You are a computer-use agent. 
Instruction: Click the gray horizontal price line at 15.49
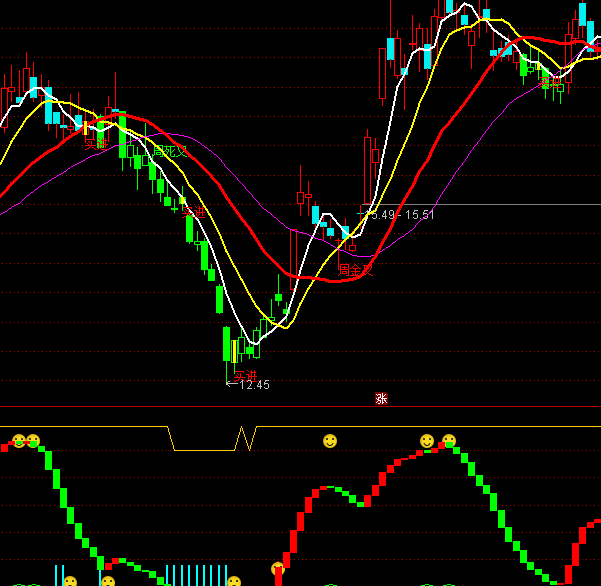[483, 205]
